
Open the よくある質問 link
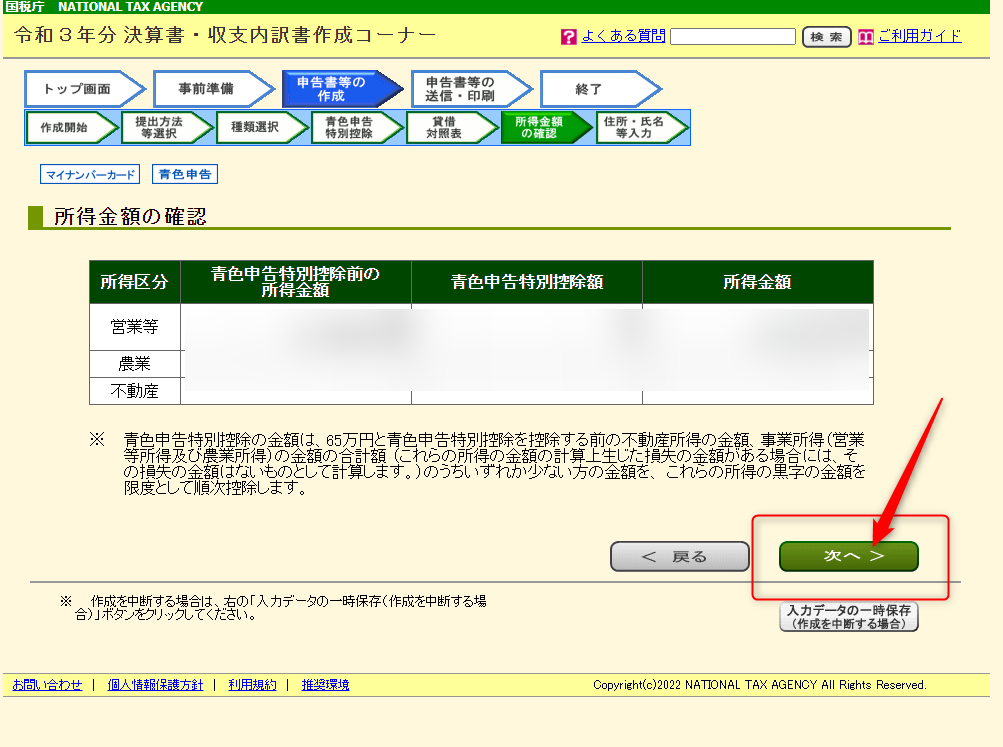(x=623, y=36)
